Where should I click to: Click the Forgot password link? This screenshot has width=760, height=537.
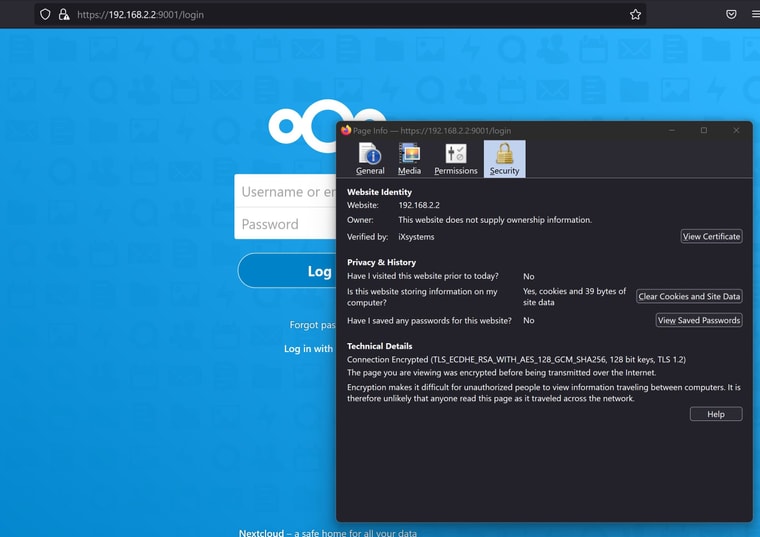pos(313,325)
